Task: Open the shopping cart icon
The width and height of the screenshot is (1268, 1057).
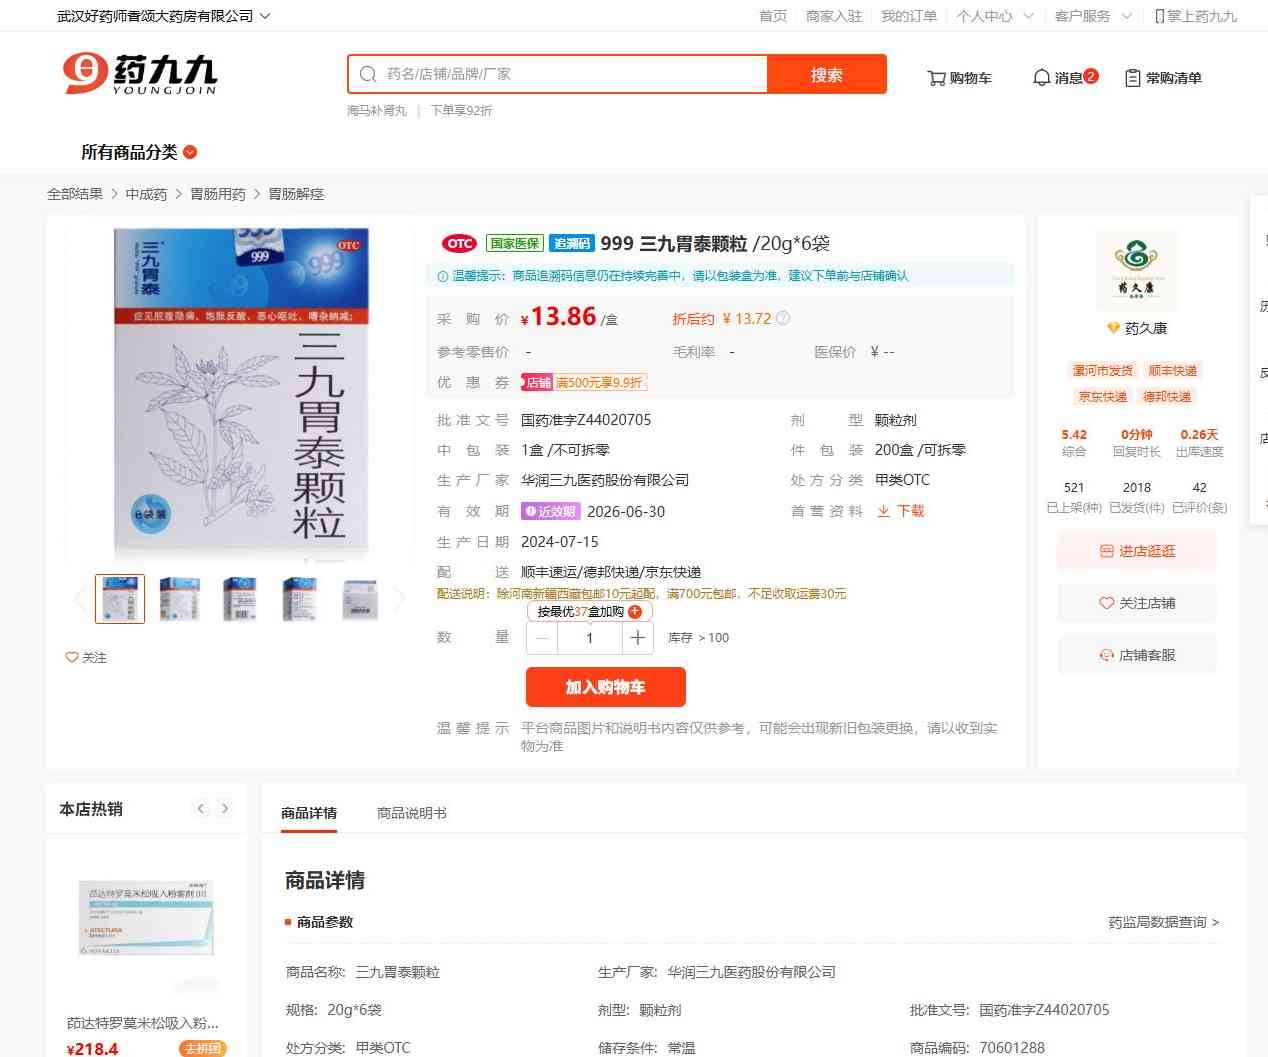Action: 936,78
